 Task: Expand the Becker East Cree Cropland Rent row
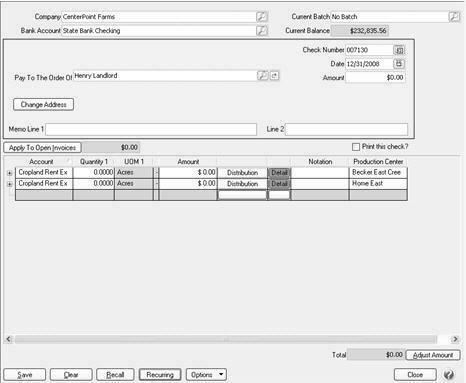coord(9,173)
